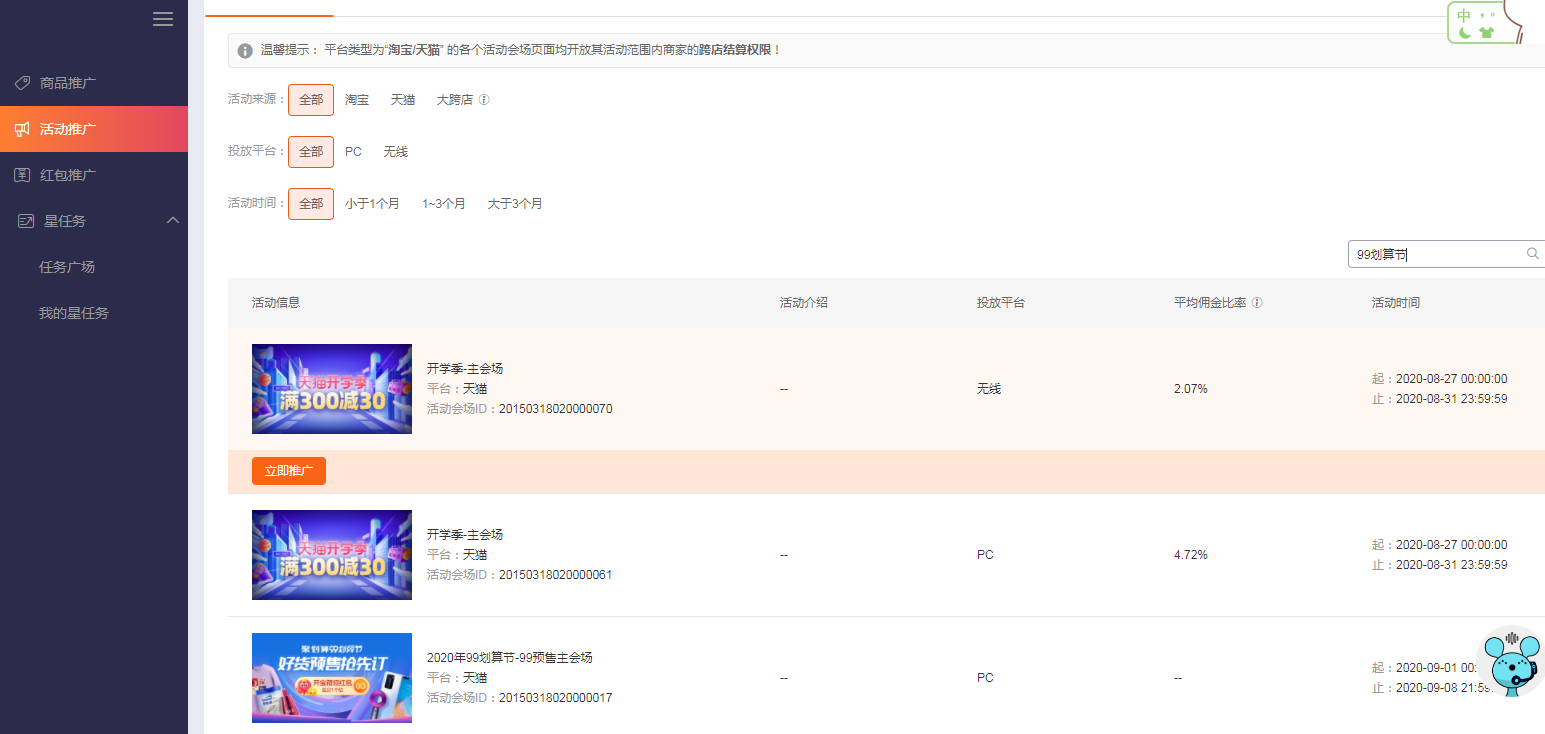1545x734 pixels.
Task: Filter 活动来源 by 天猫
Action: 403,100
